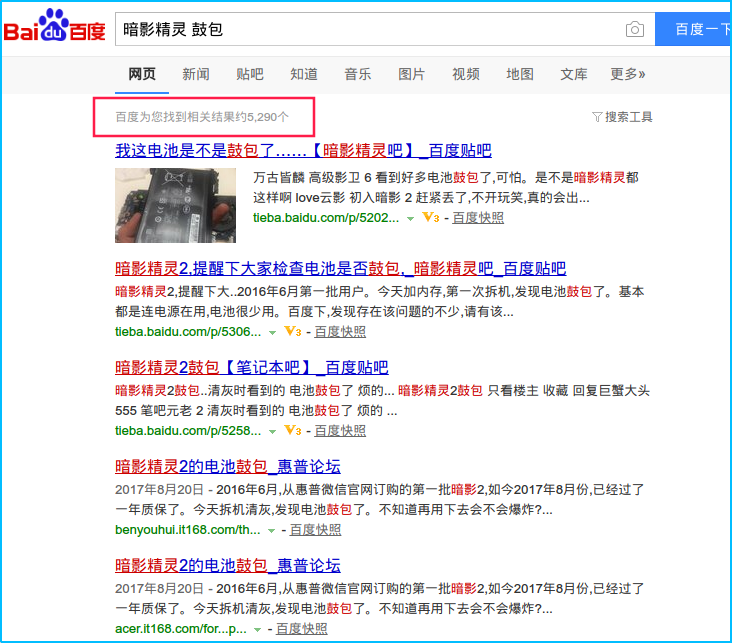Screen dimensions: 732x643
Task: Expand the 更多» menu
Action: pyautogui.click(x=628, y=74)
